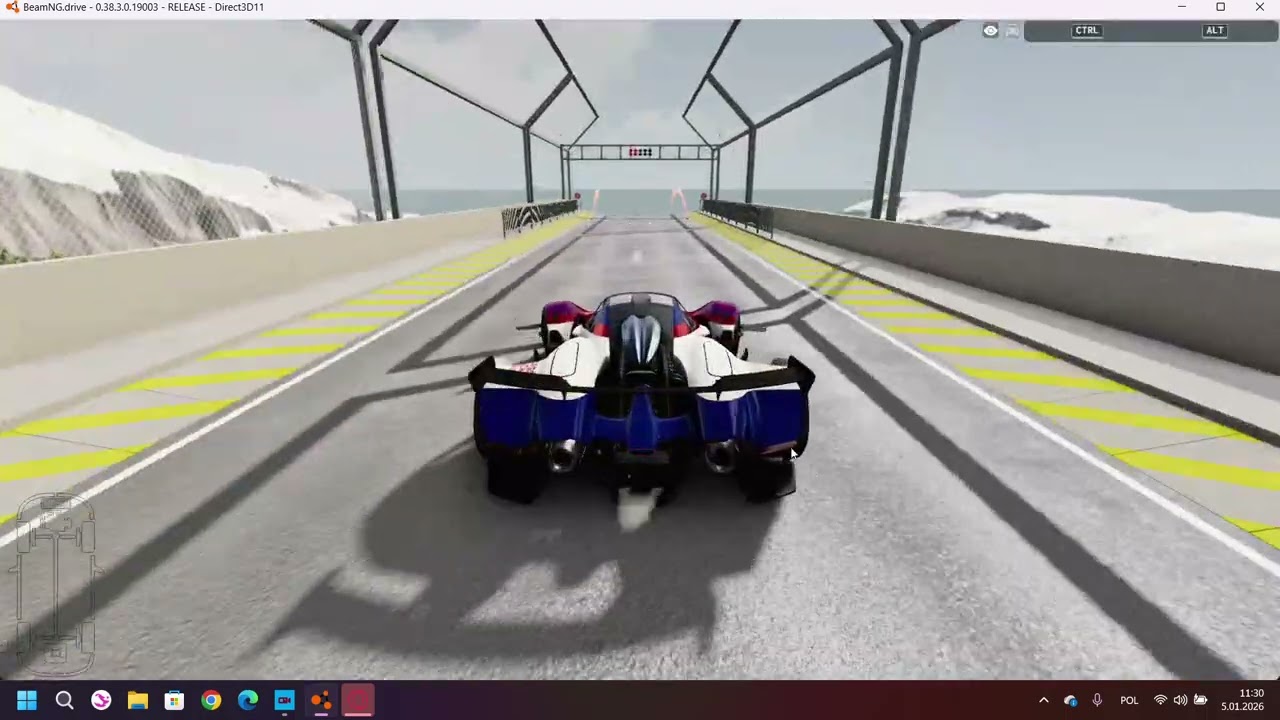Launch Google Chrome from the taskbar
The height and width of the screenshot is (720, 1280).
click(211, 701)
